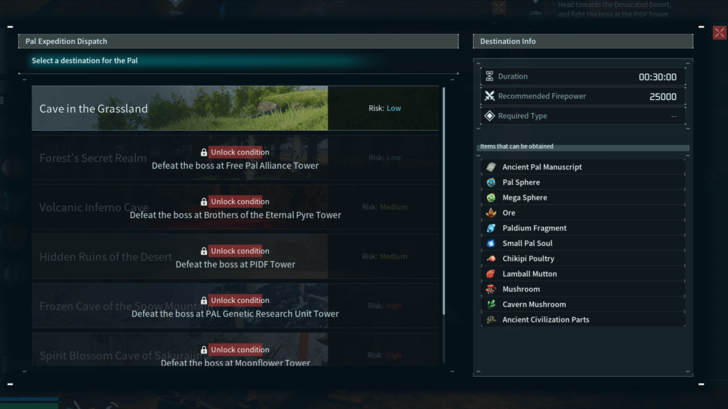Select the locked Forest's Secret Realm destination
This screenshot has width=728, height=409.
235,158
